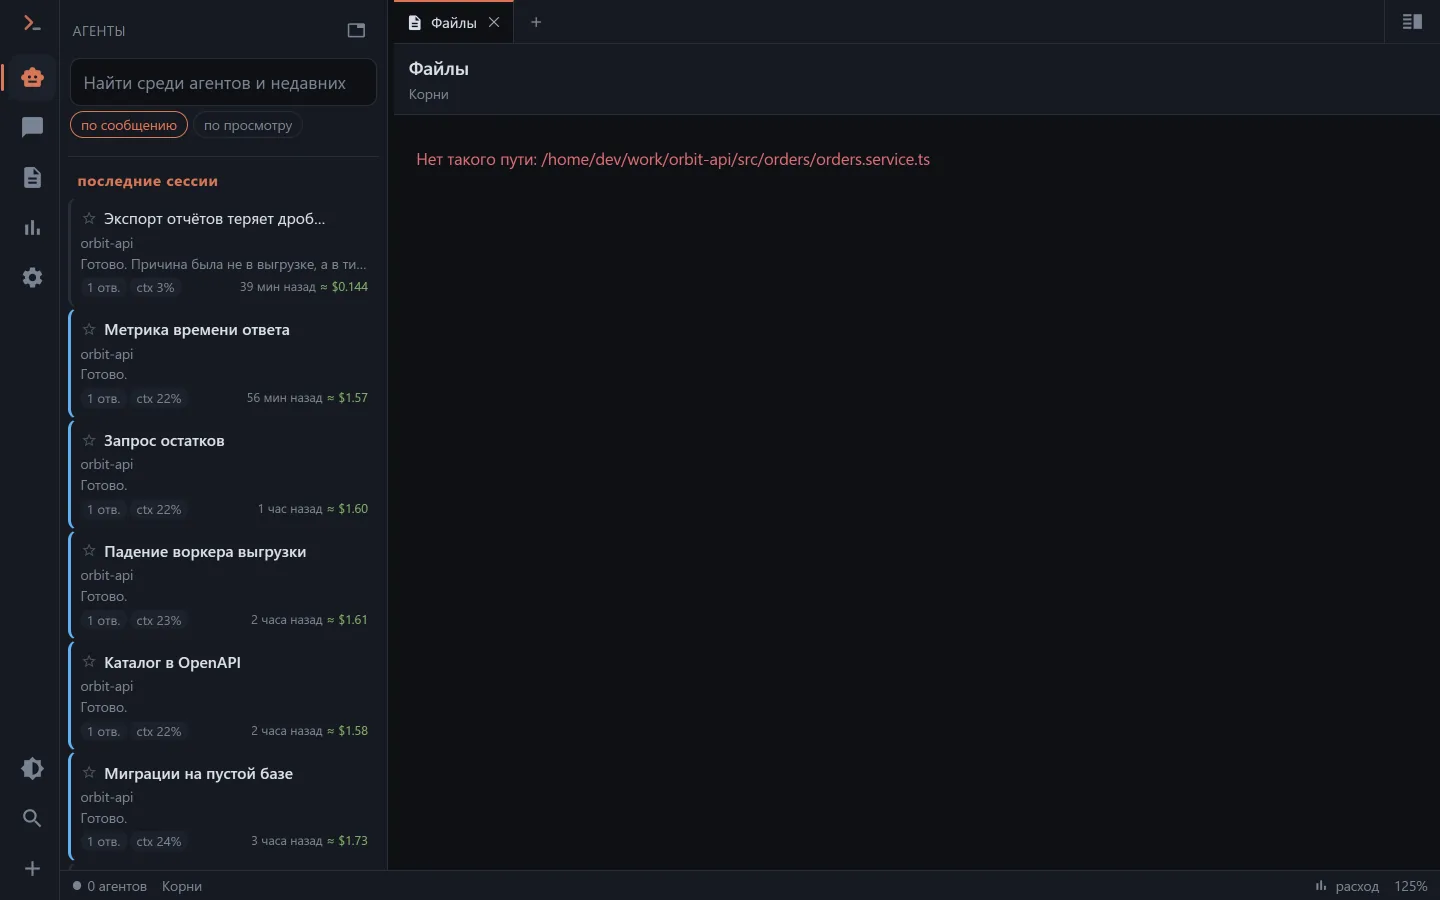The height and width of the screenshot is (900, 1440).
Task: Click the Нет такого пути error message
Action: pos(673,159)
